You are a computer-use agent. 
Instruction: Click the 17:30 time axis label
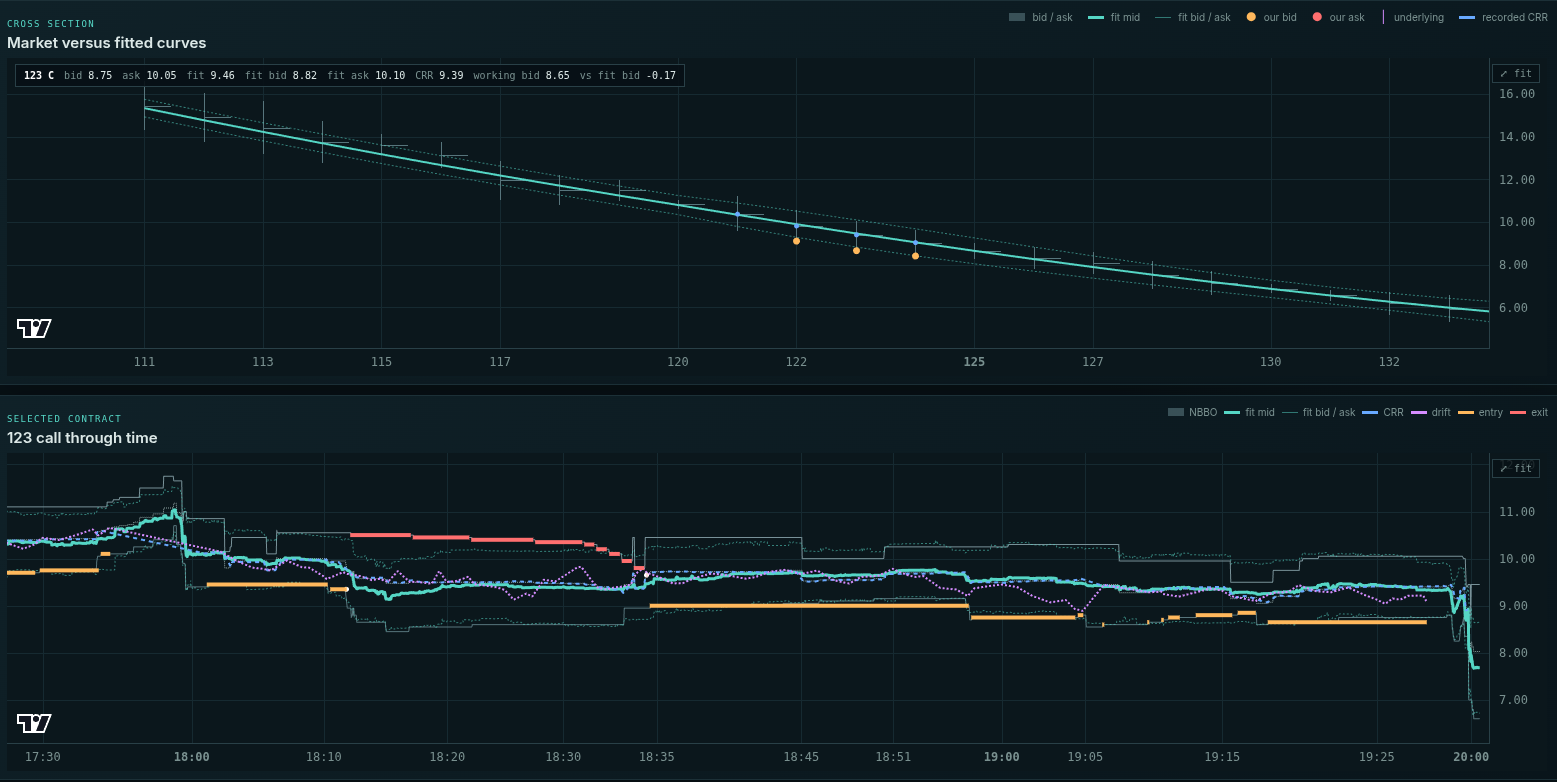43,757
